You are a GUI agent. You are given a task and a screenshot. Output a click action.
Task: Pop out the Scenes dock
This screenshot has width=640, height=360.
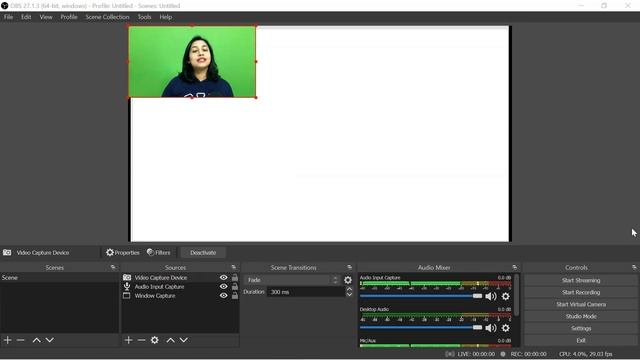(113, 267)
